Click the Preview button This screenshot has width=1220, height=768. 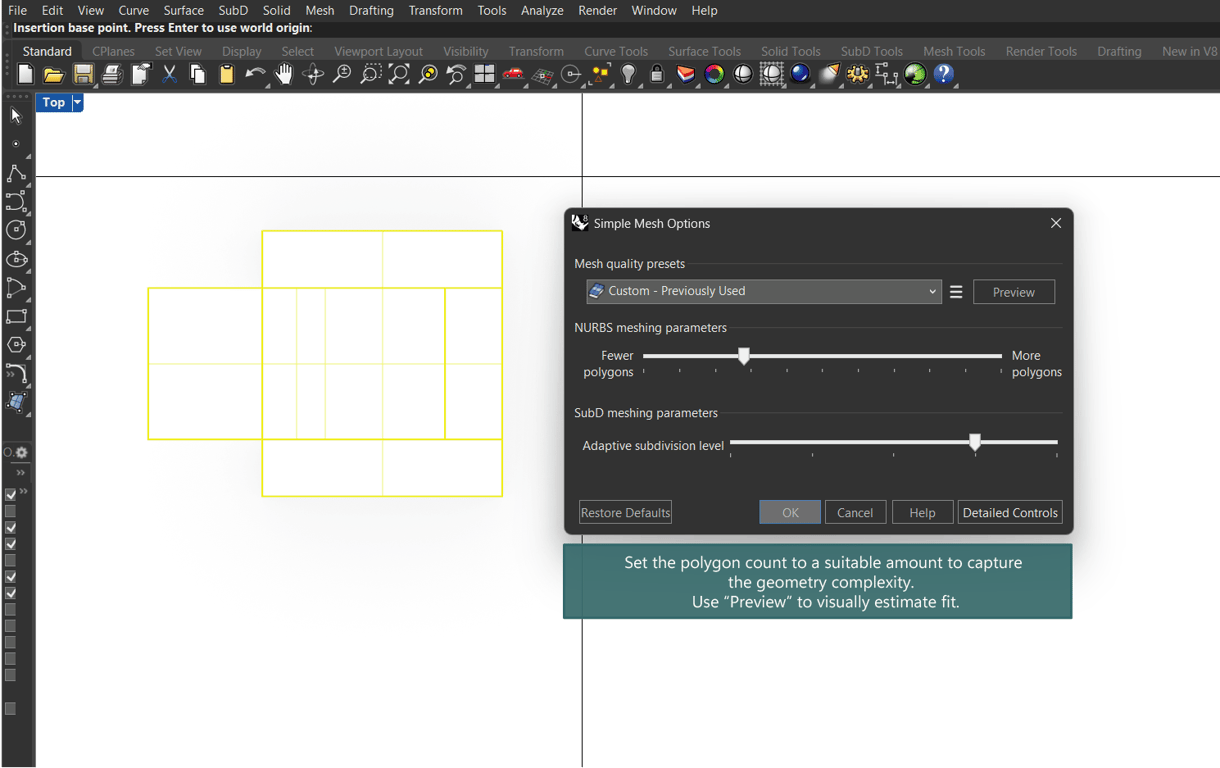(1014, 292)
